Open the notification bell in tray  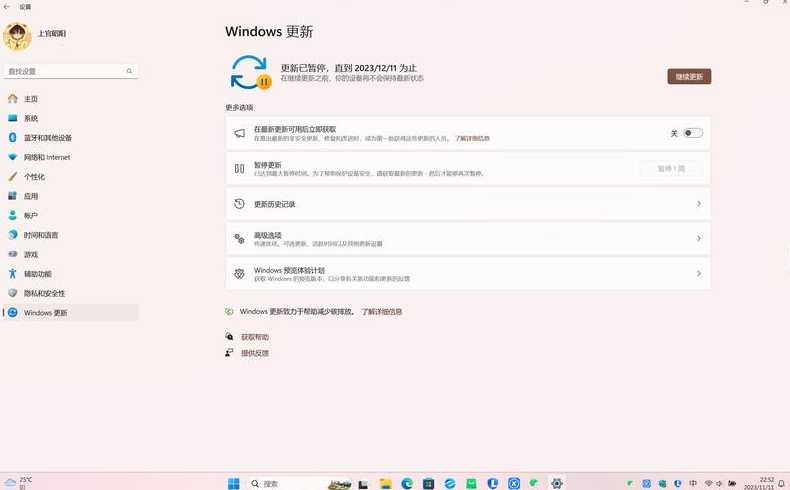click(x=781, y=483)
